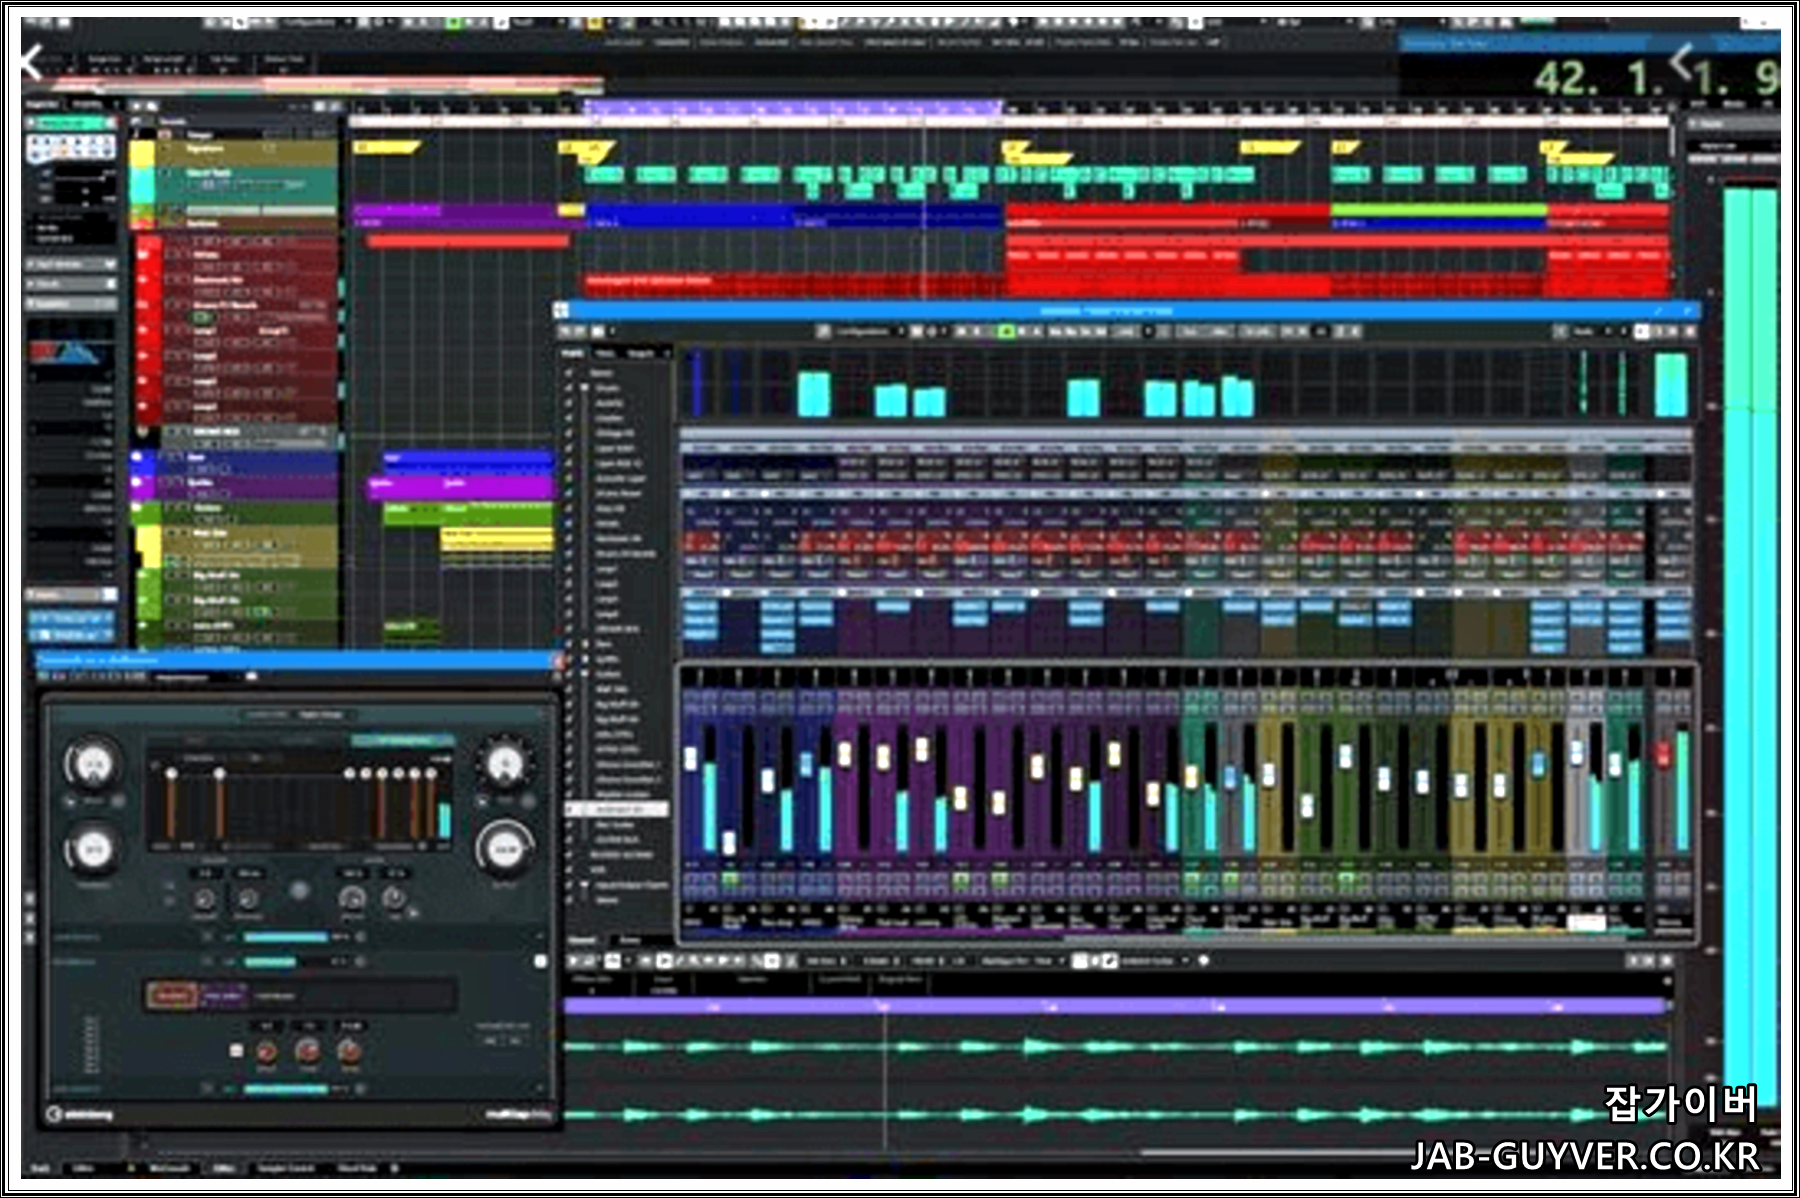Click the lower blue button at Inspector bottom
Image resolution: width=1800 pixels, height=1198 pixels.
tap(70, 635)
